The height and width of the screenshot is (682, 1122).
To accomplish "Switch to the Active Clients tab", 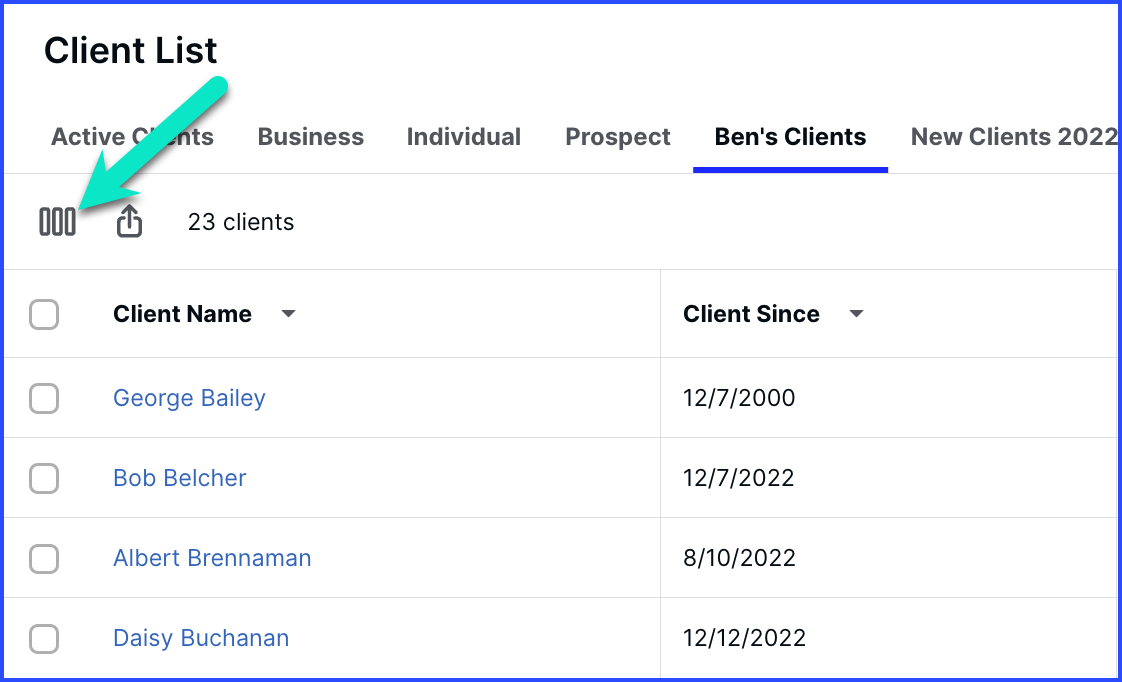I will pos(132,137).
